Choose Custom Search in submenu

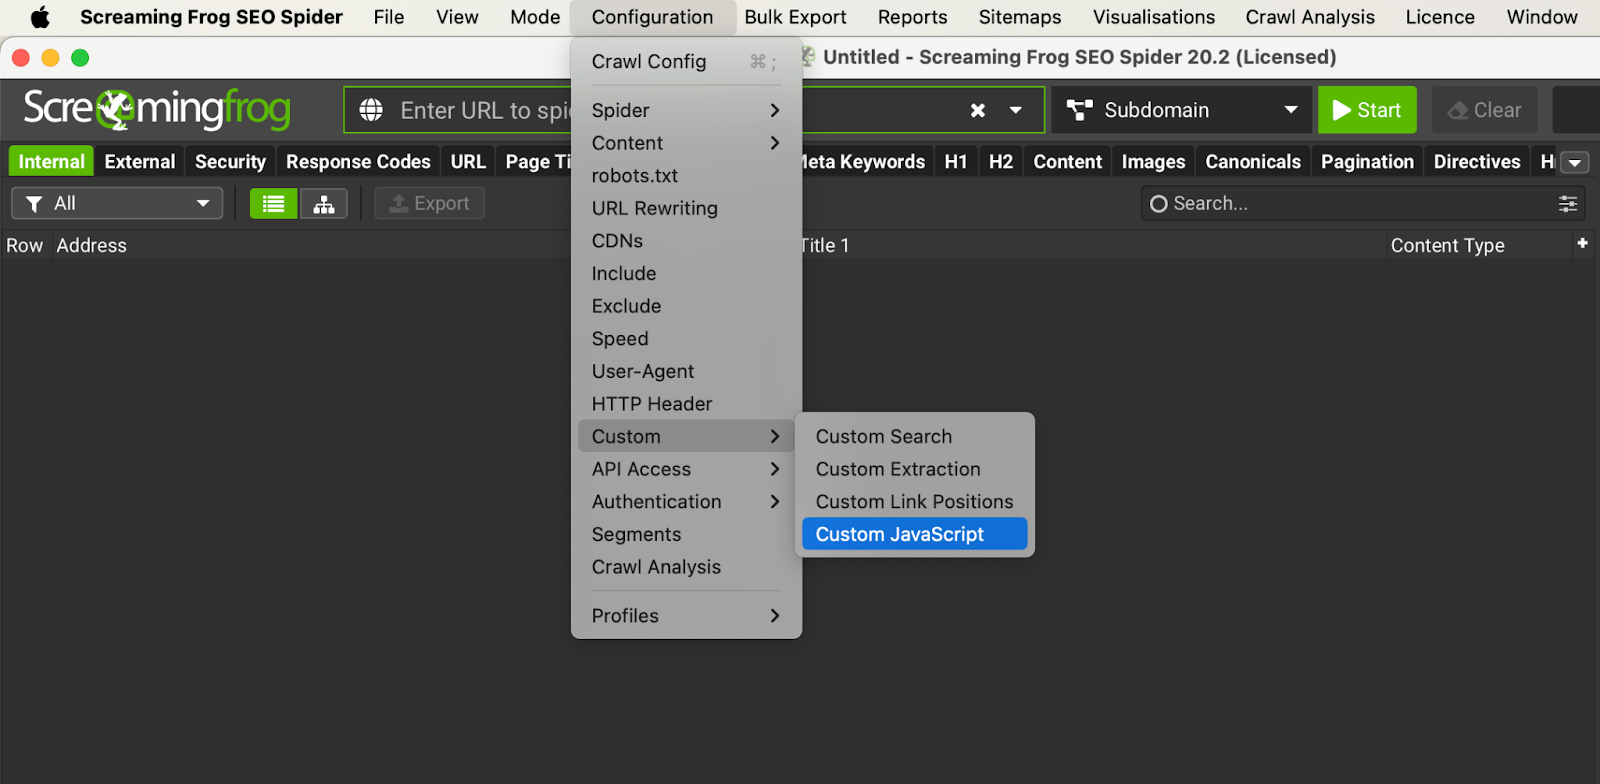pos(915,436)
